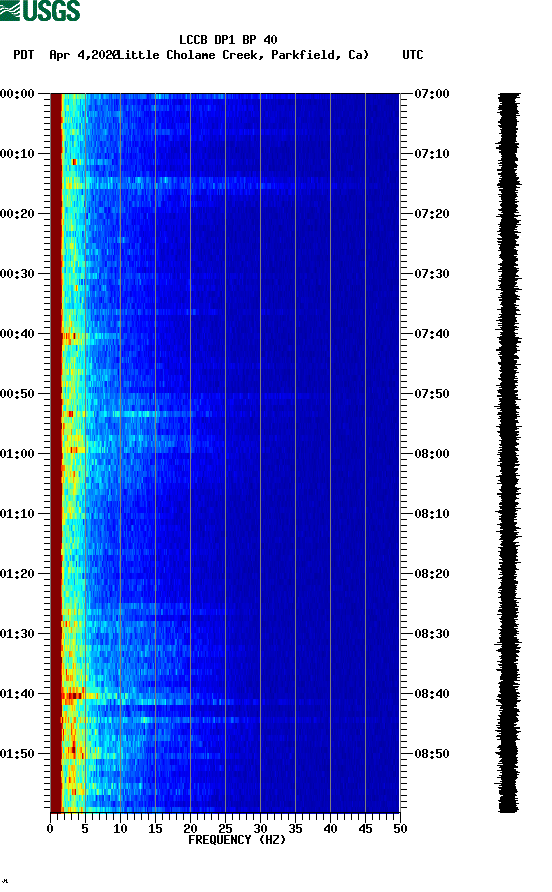The image size is (552, 892).
Task: Click the 5 Hz frequency tick label
Action: (x=85, y=829)
